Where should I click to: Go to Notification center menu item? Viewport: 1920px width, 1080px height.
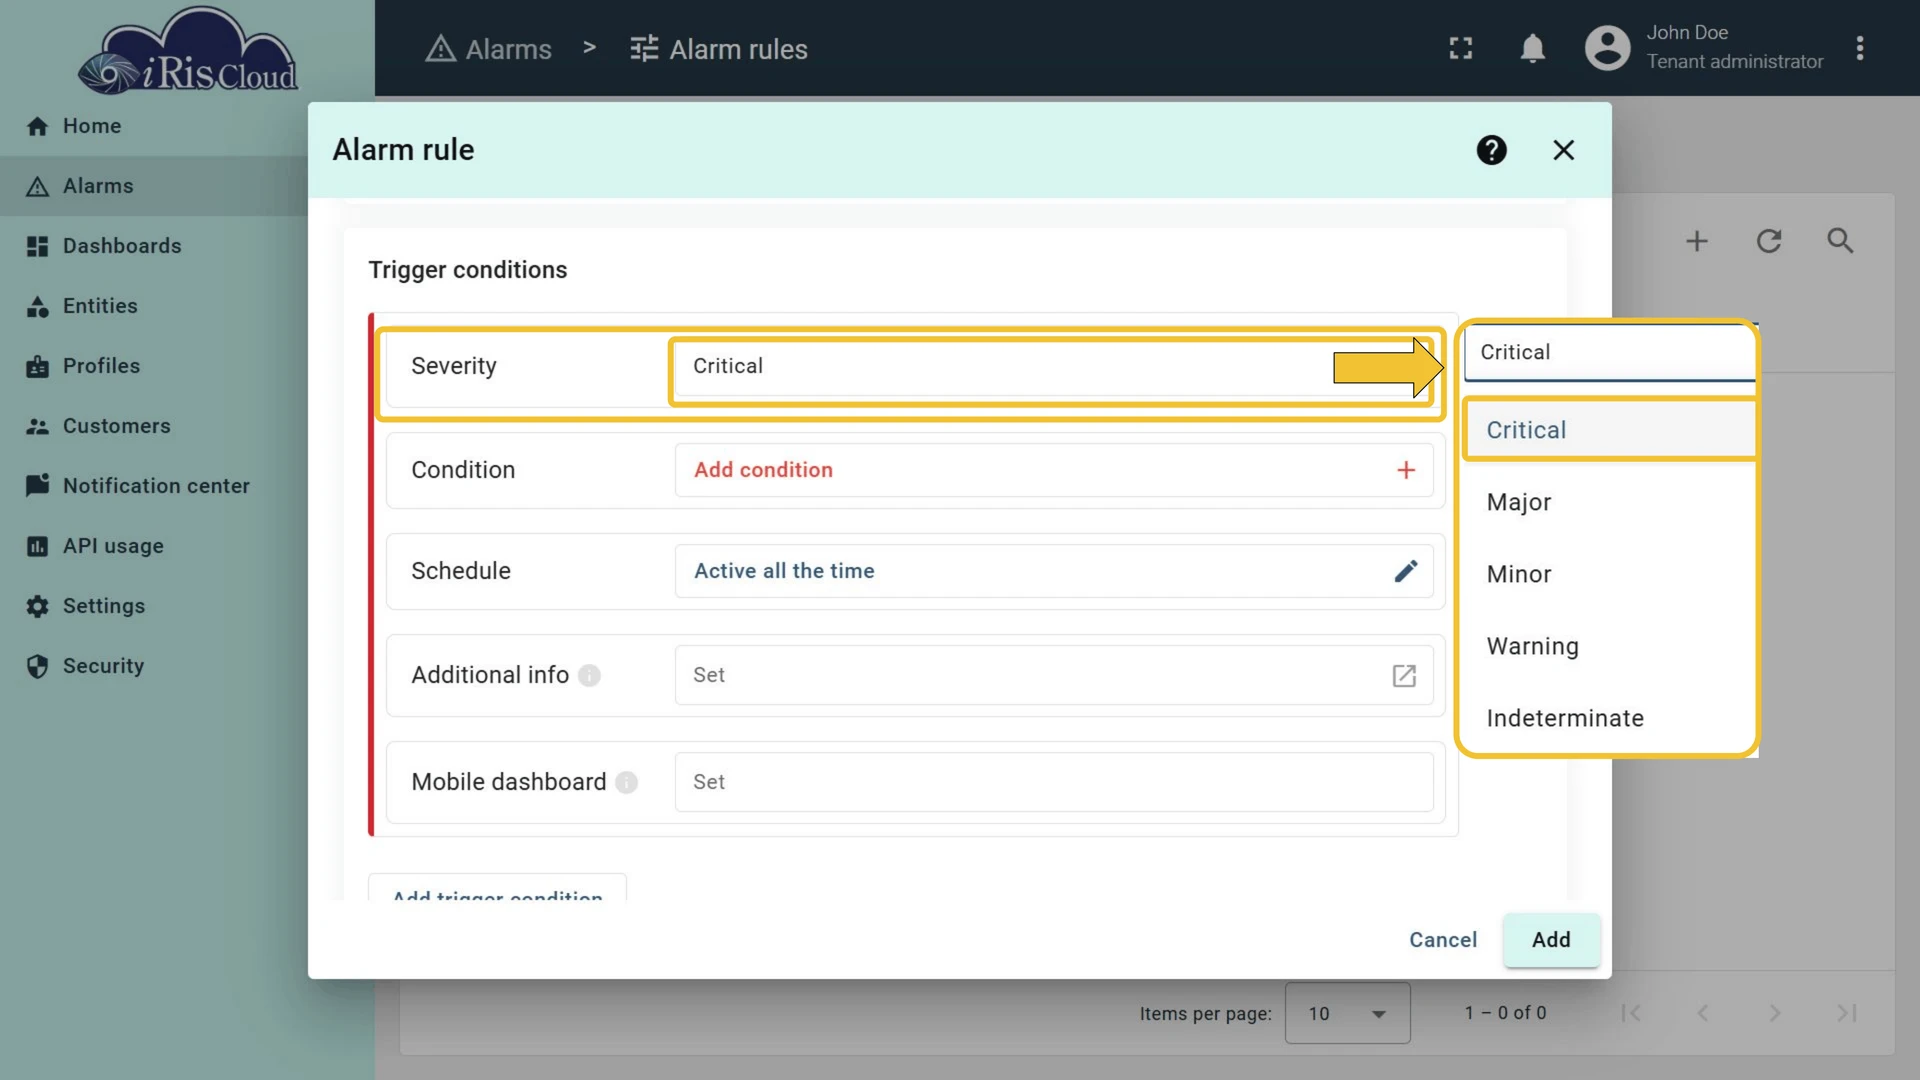point(154,486)
